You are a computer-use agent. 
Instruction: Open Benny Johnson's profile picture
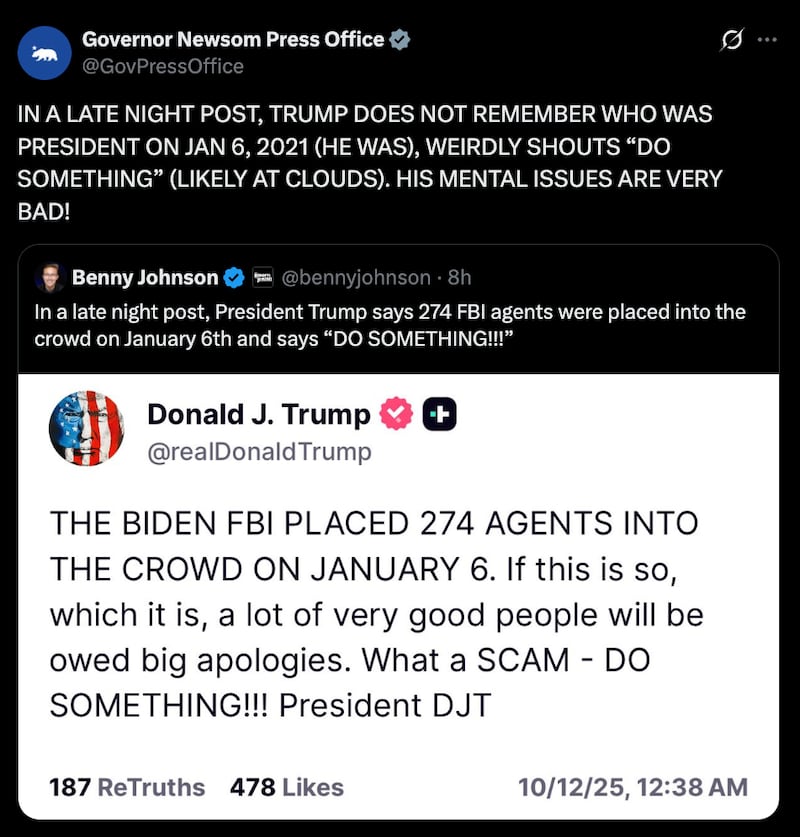pos(50,278)
